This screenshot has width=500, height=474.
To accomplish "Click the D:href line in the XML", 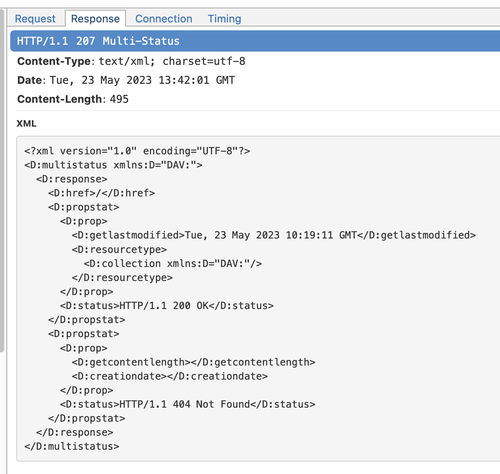I will [x=101, y=193].
